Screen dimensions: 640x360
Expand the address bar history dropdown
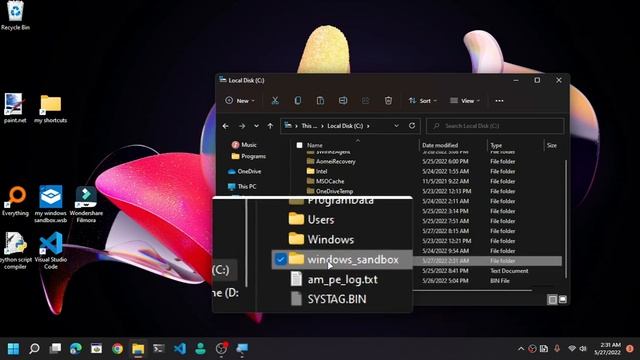(396, 126)
